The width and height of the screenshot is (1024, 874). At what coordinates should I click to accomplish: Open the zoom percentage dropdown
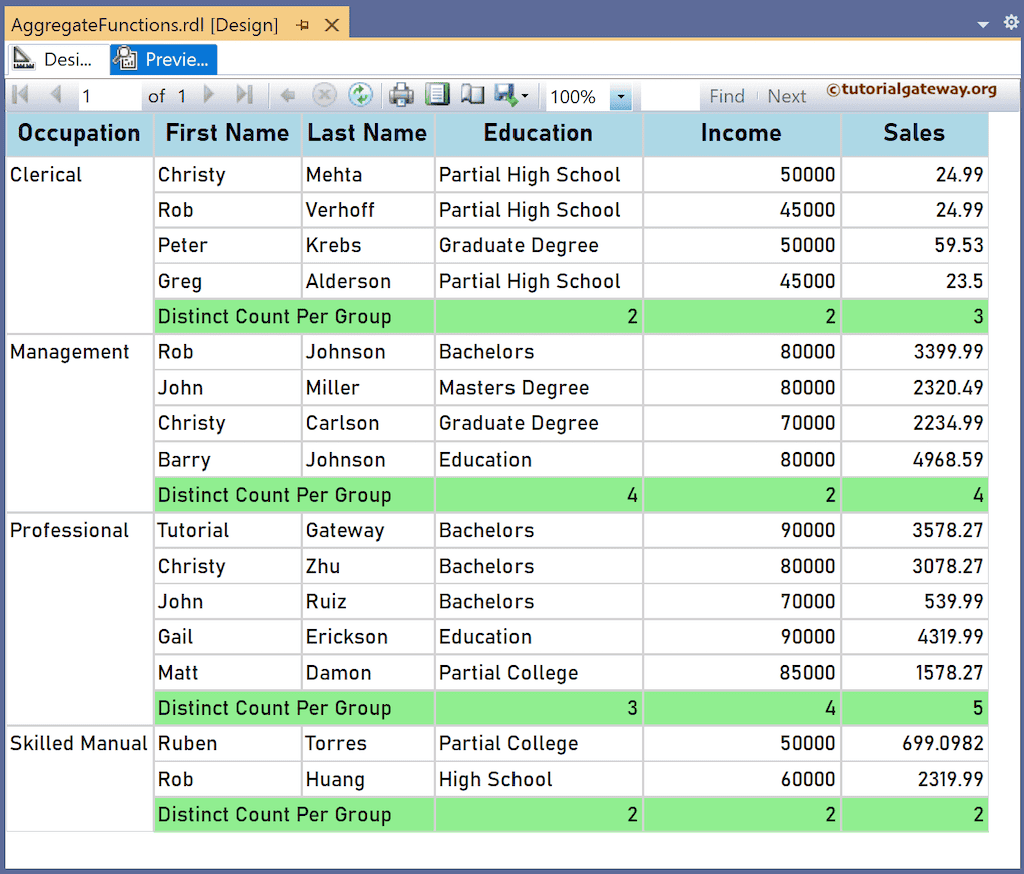pos(621,97)
